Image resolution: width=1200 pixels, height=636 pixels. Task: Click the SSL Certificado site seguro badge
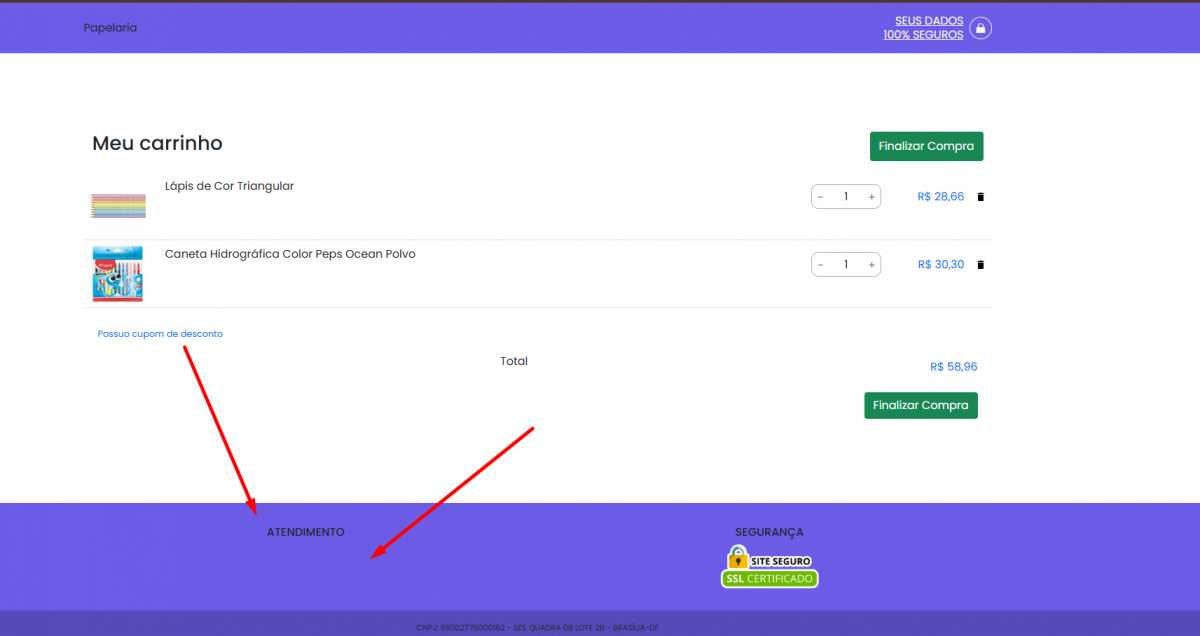(x=769, y=567)
